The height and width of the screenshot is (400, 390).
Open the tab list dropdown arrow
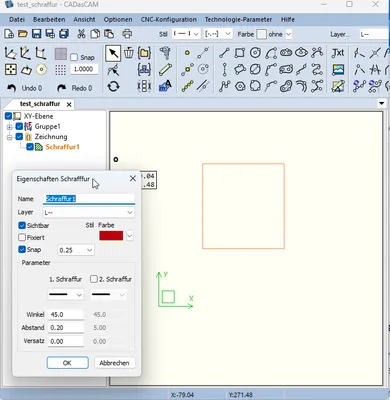(x=382, y=103)
